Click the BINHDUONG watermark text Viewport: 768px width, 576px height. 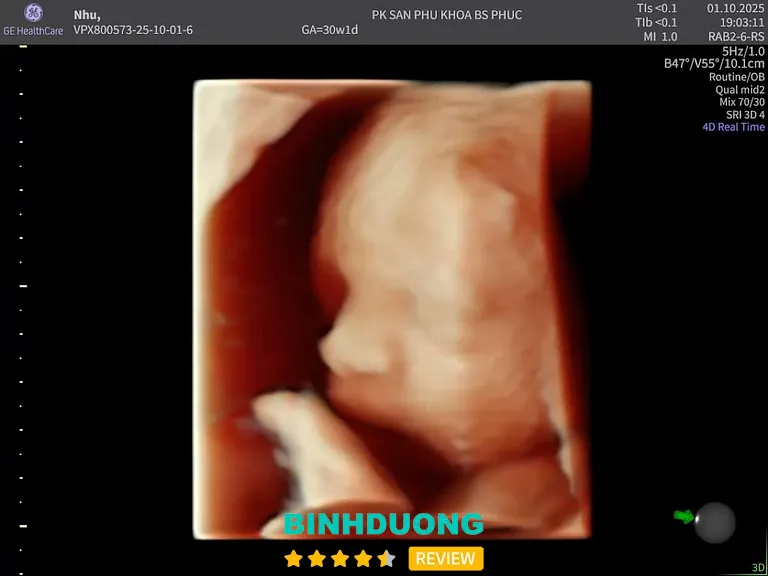click(x=383, y=524)
